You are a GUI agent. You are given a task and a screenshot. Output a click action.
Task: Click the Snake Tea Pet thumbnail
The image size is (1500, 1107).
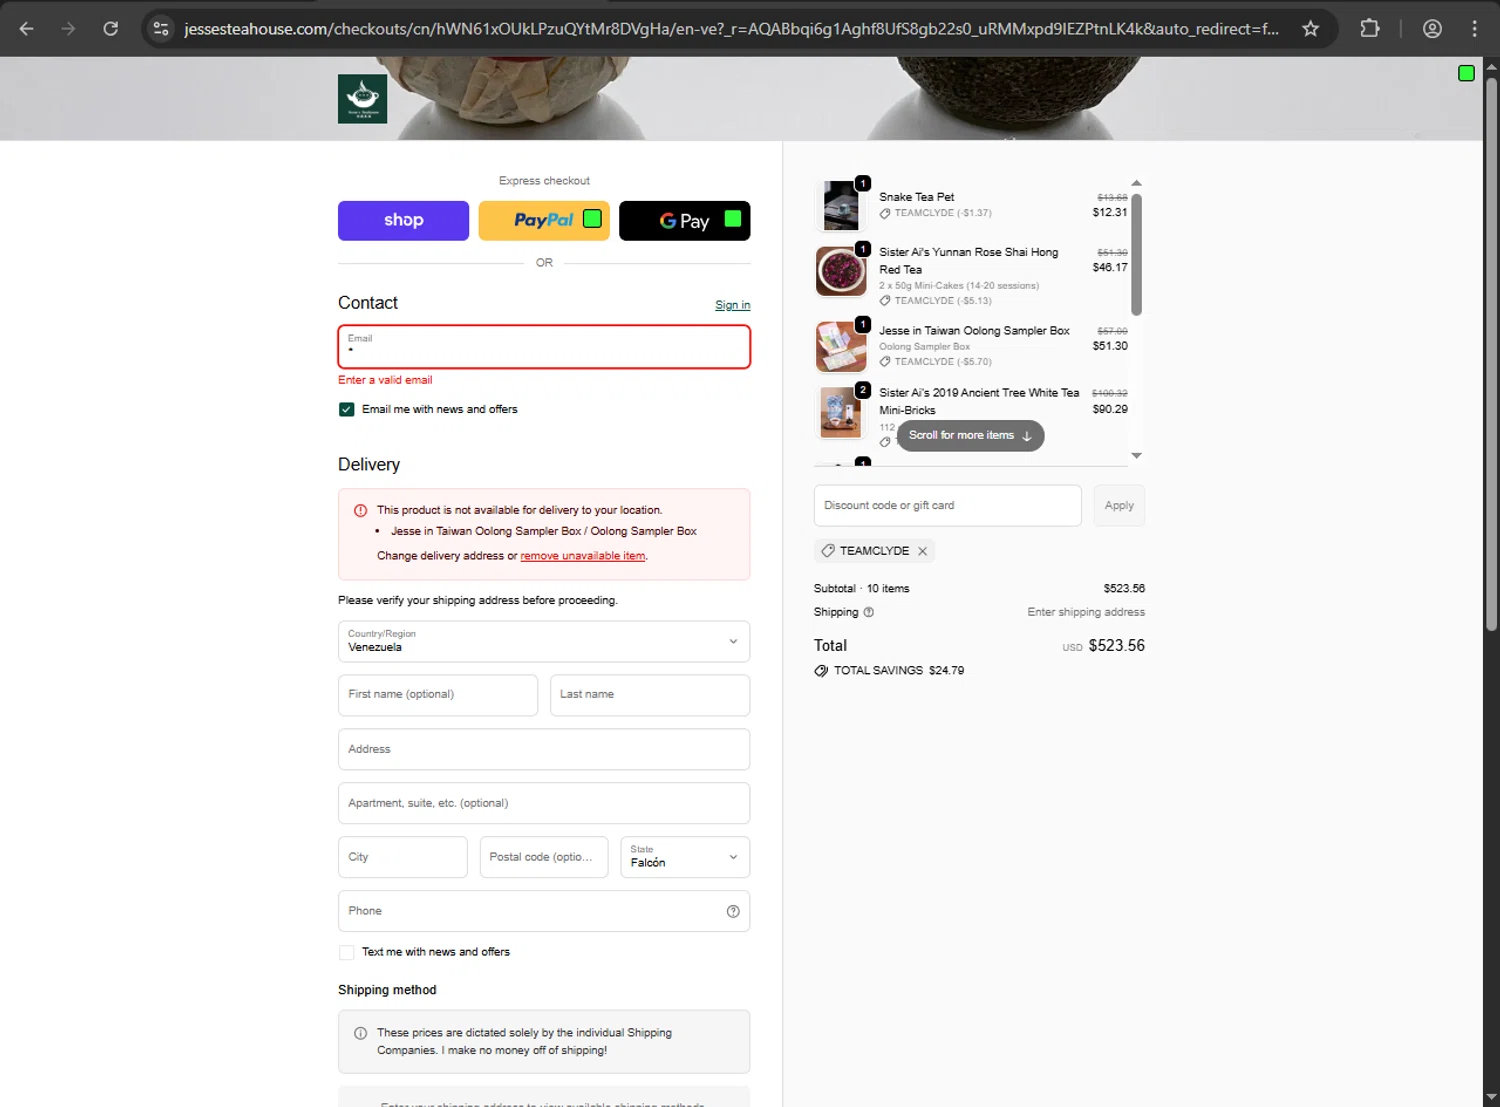pos(841,205)
